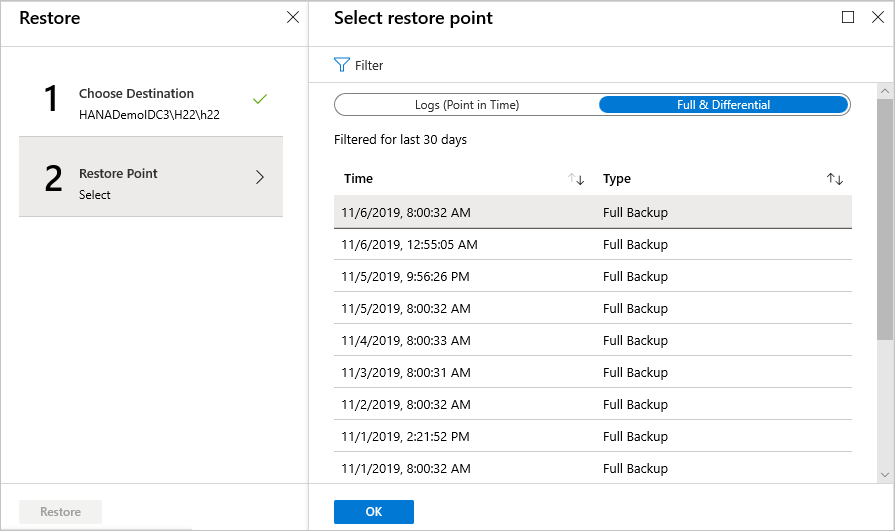Select the Full & Differential option

723,105
